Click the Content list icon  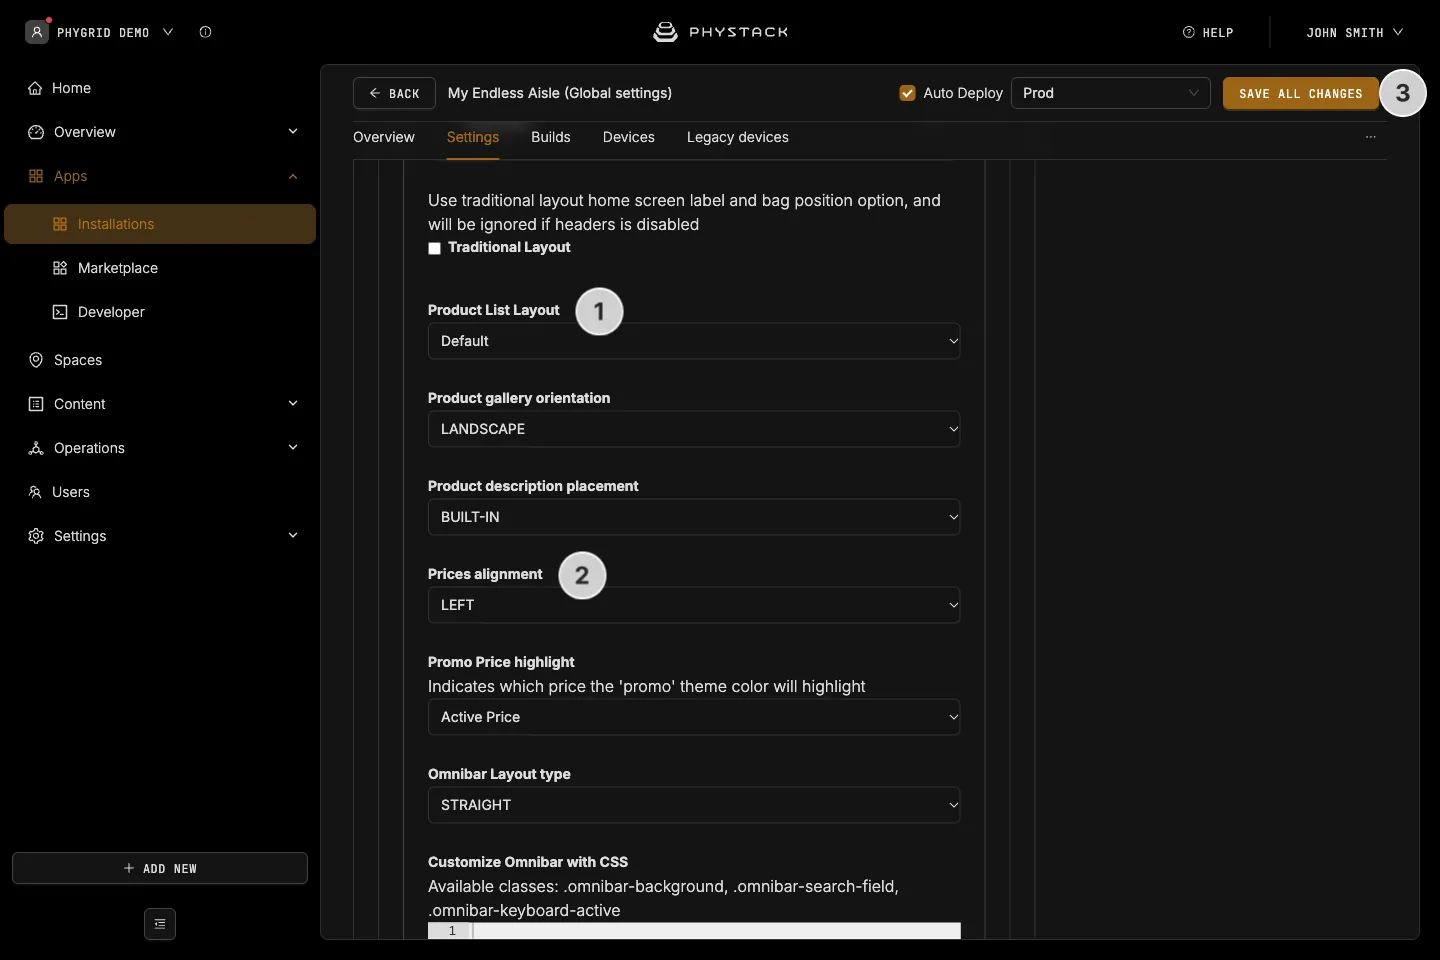click(x=36, y=404)
